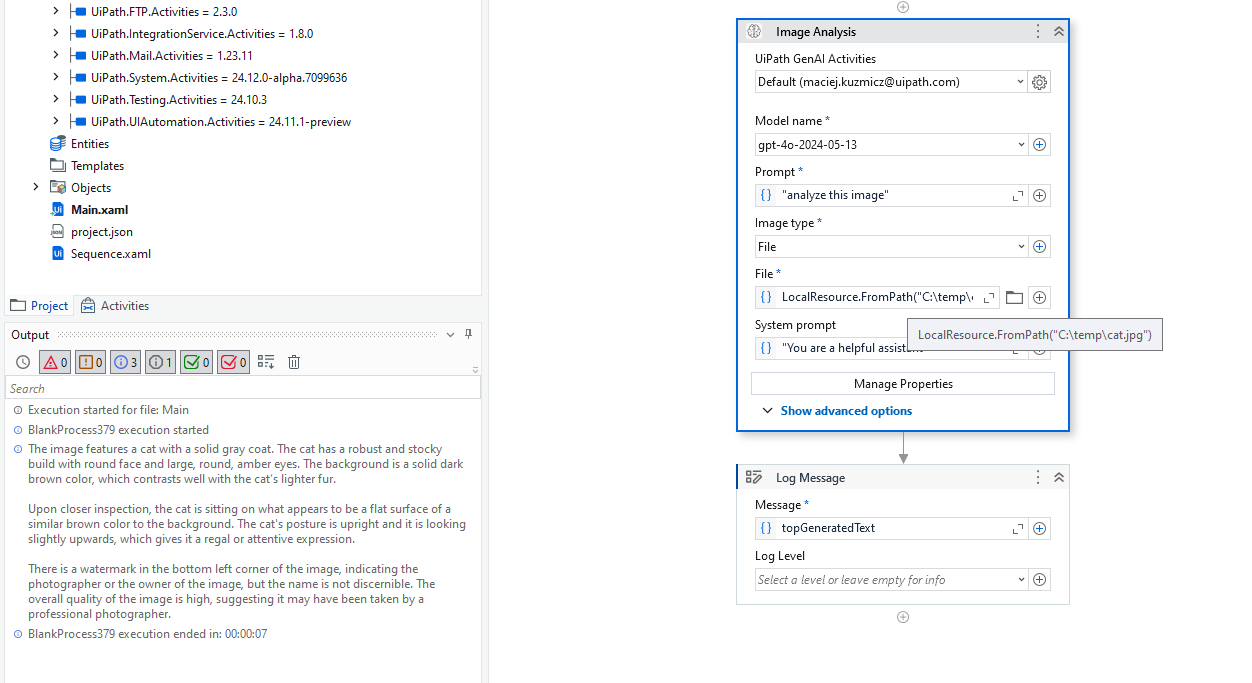The image size is (1252, 683).
Task: Browse for a file using the folder icon
Action: (x=1014, y=297)
